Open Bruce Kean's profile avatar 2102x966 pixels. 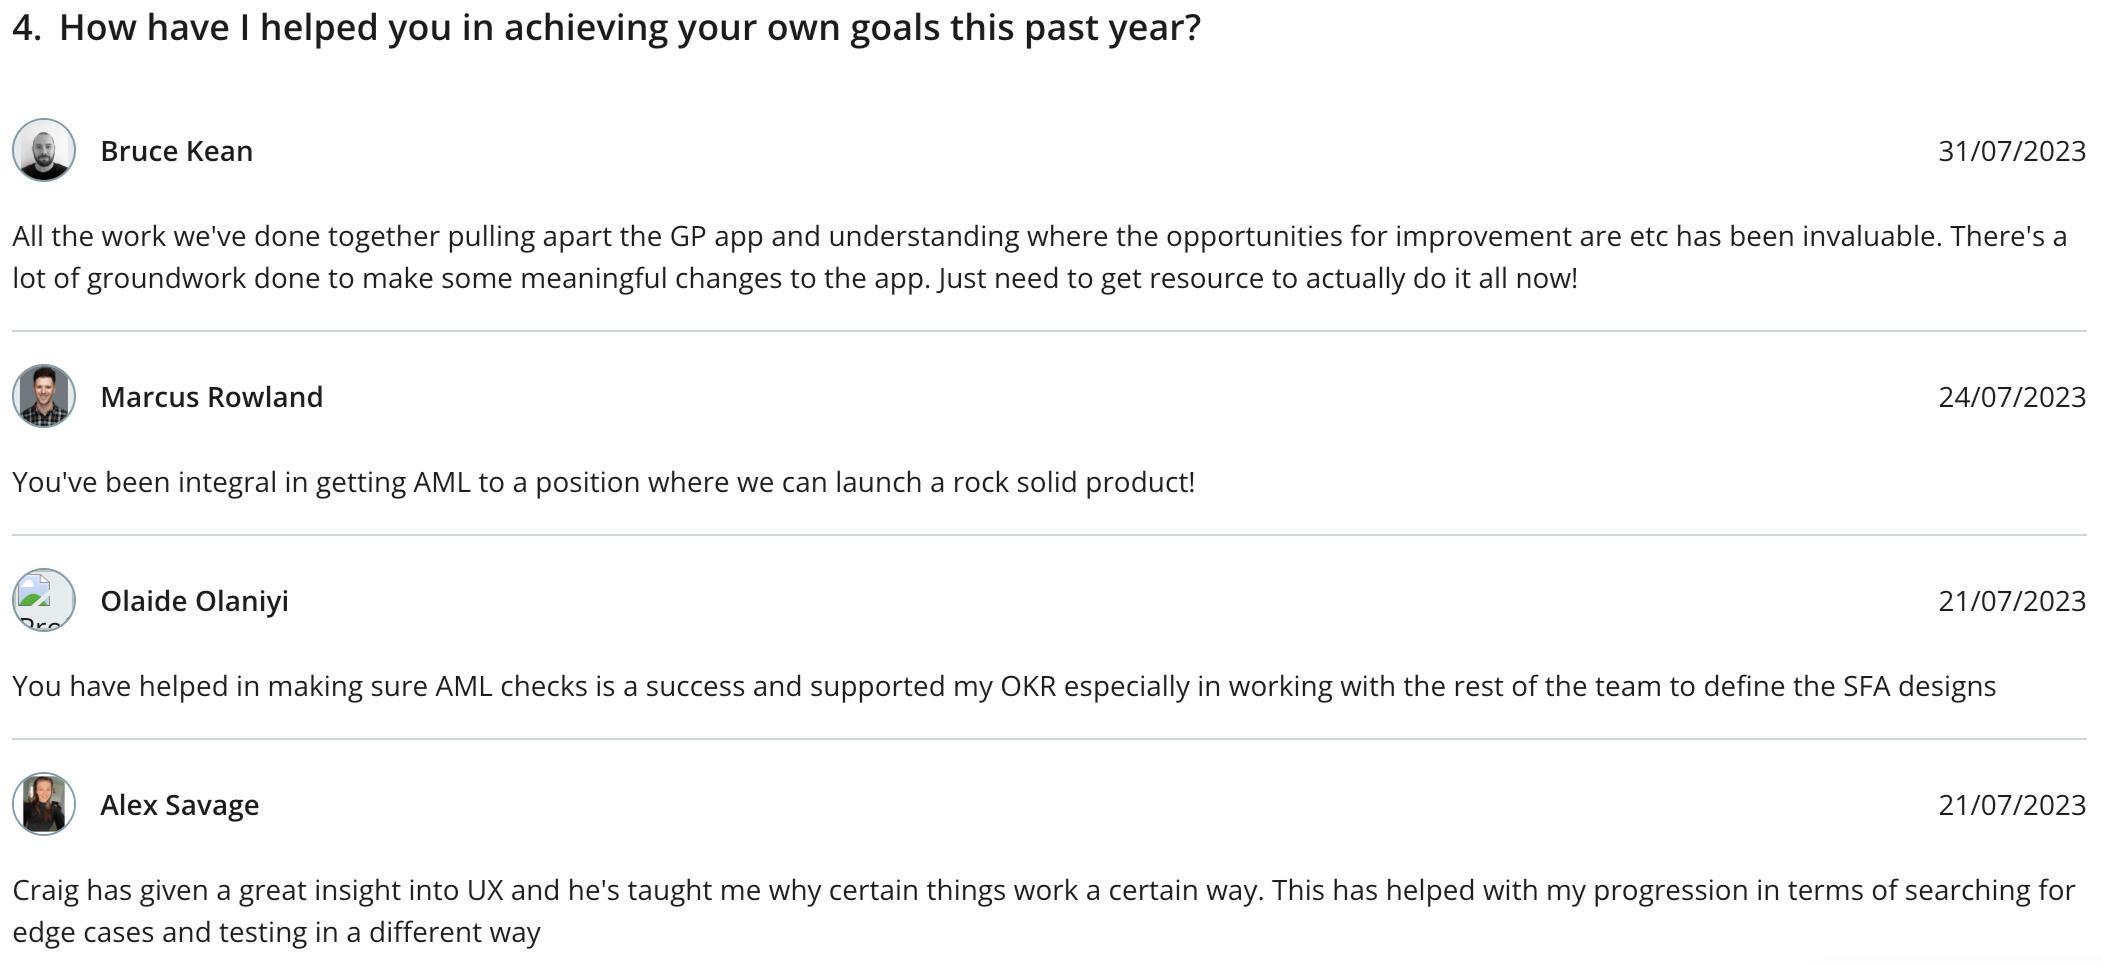(x=44, y=150)
